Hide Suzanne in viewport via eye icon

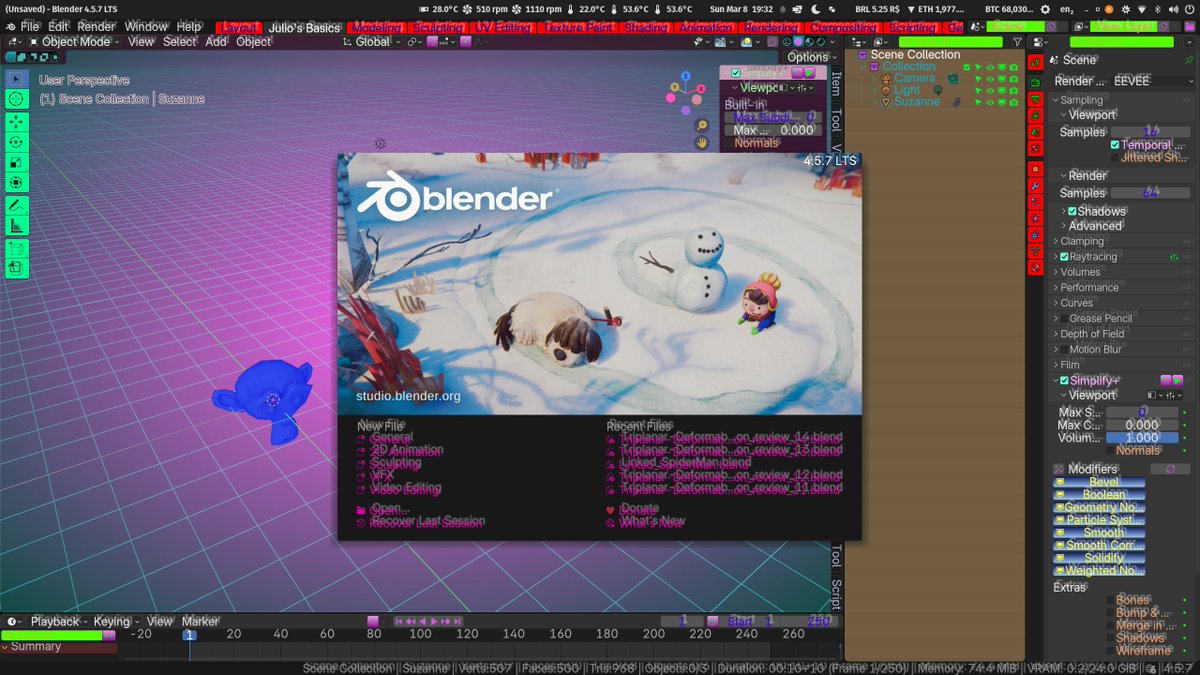click(990, 102)
